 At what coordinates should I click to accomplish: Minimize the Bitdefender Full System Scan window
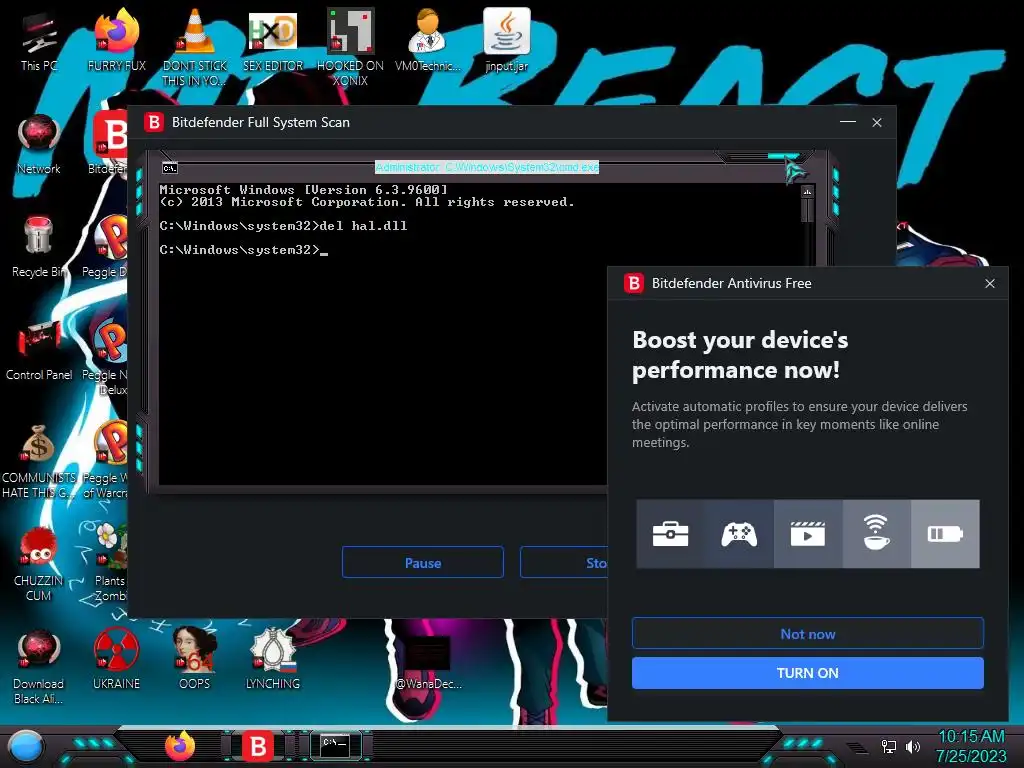[x=848, y=122]
